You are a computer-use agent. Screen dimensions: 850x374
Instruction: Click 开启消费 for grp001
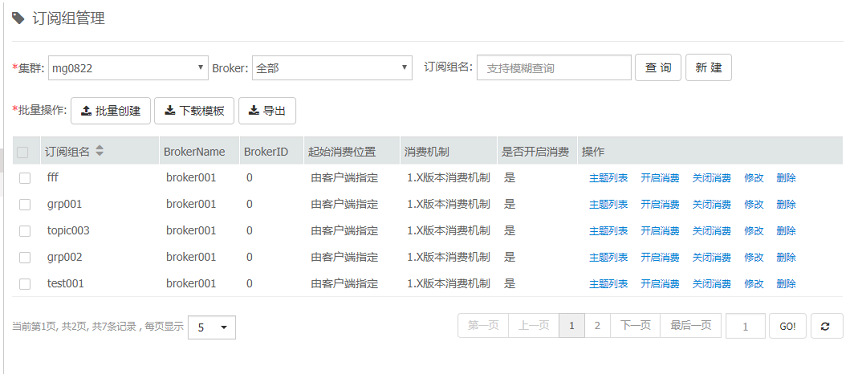[x=660, y=204]
